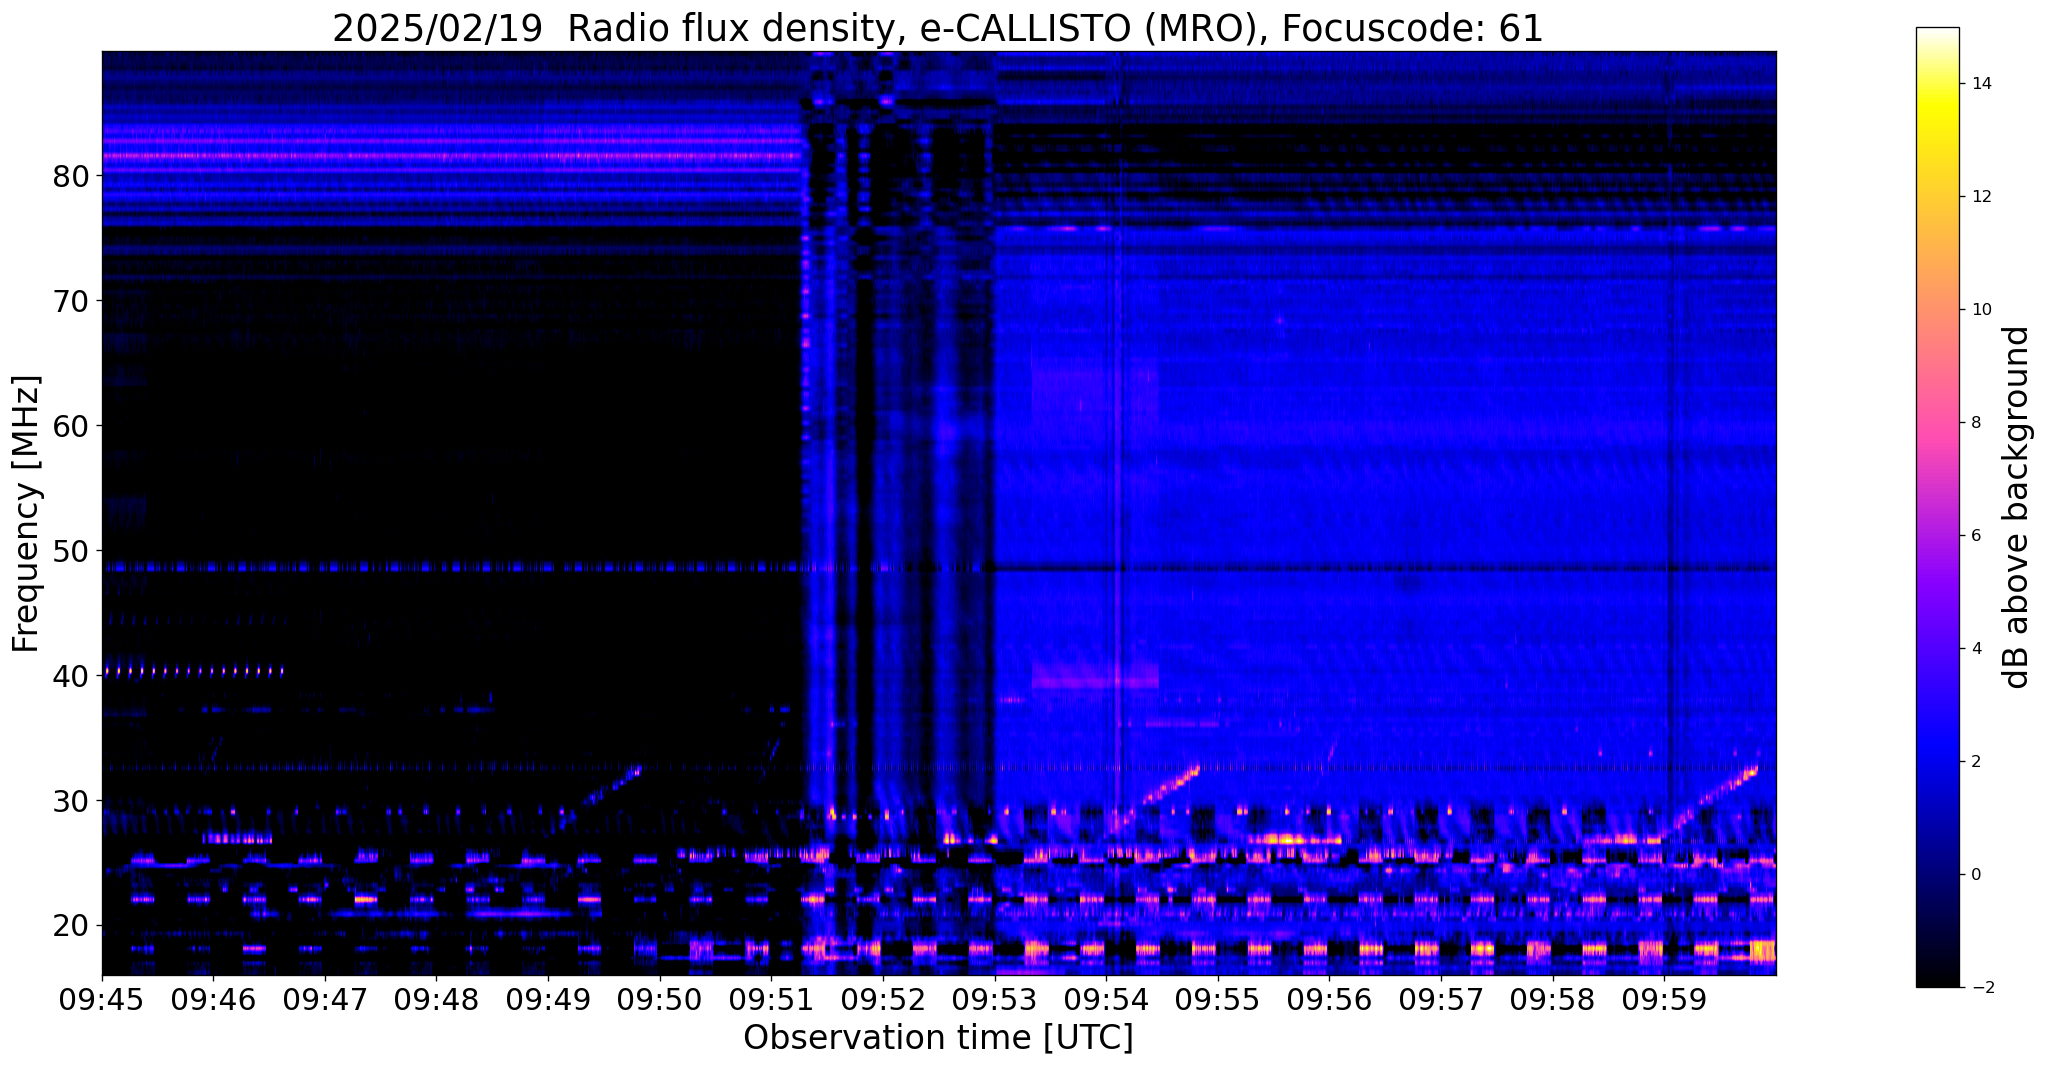
Task: Click the 'Frequency [MHz]' y-axis label
Action: coord(27,513)
